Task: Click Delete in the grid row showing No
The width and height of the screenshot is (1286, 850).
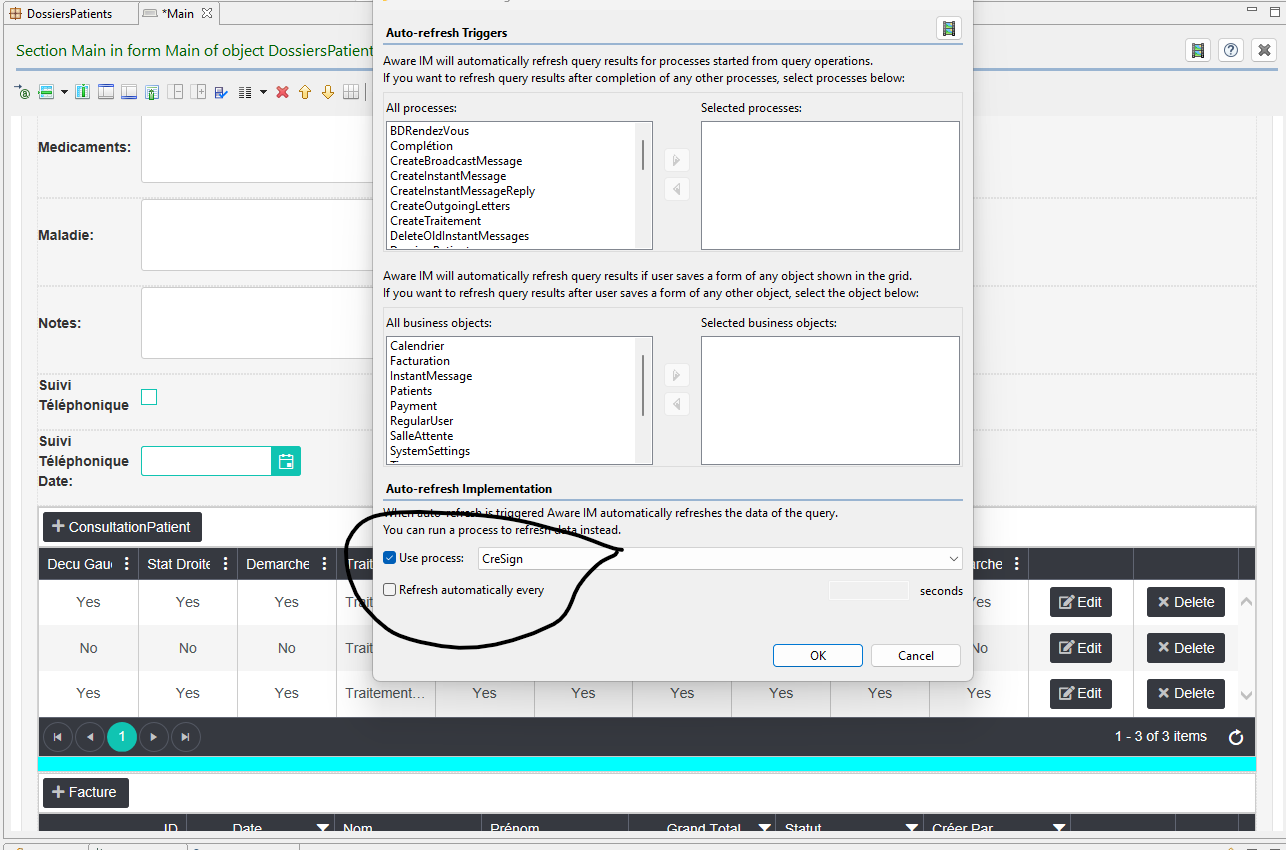Action: pos(1186,648)
